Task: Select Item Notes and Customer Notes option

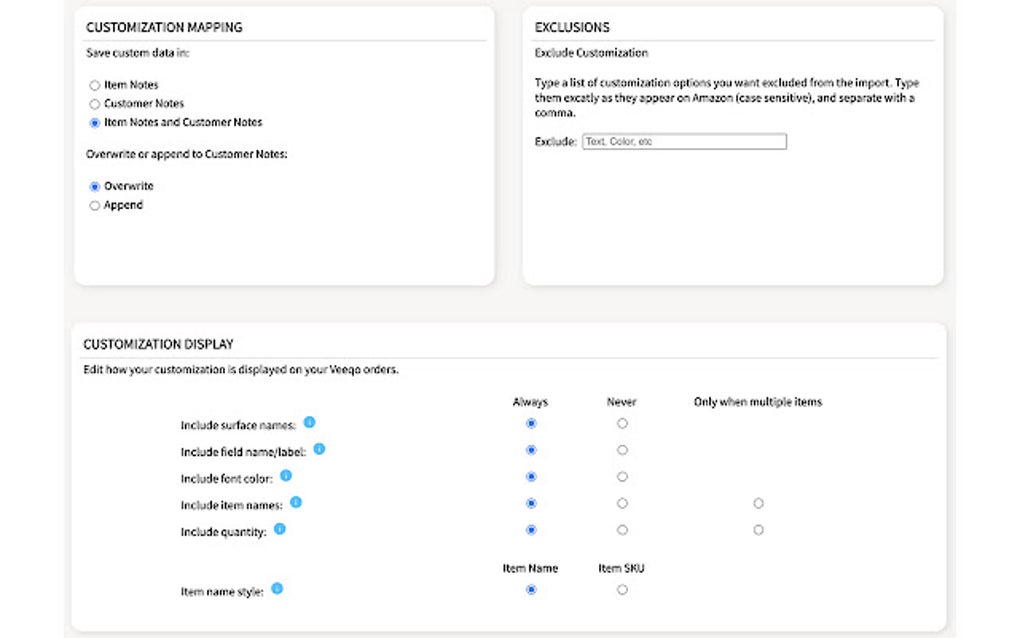Action: [x=95, y=123]
